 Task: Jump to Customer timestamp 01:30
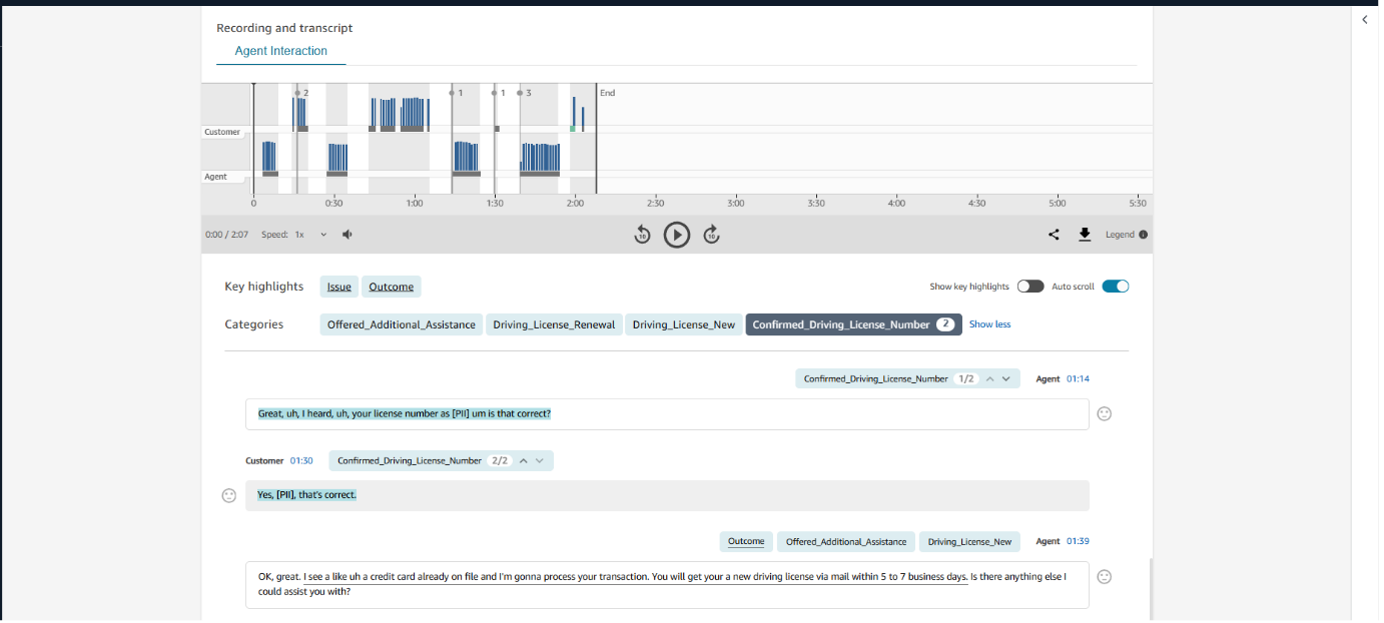[302, 461]
